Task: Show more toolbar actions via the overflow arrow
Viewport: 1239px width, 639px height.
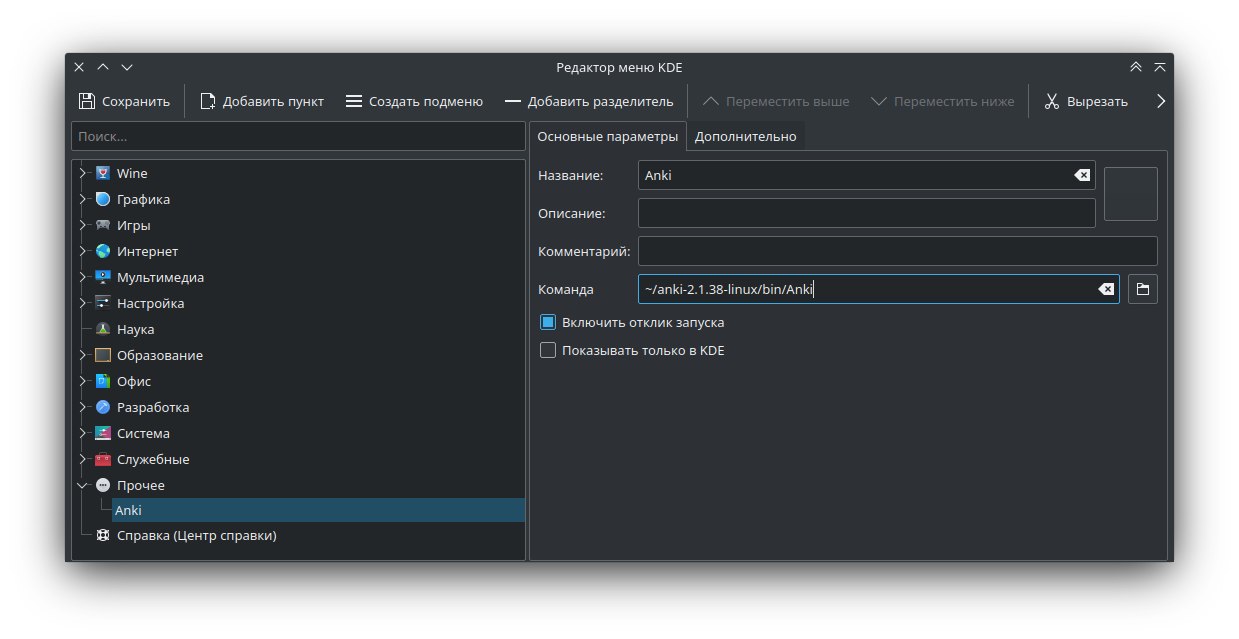Action: click(1161, 101)
